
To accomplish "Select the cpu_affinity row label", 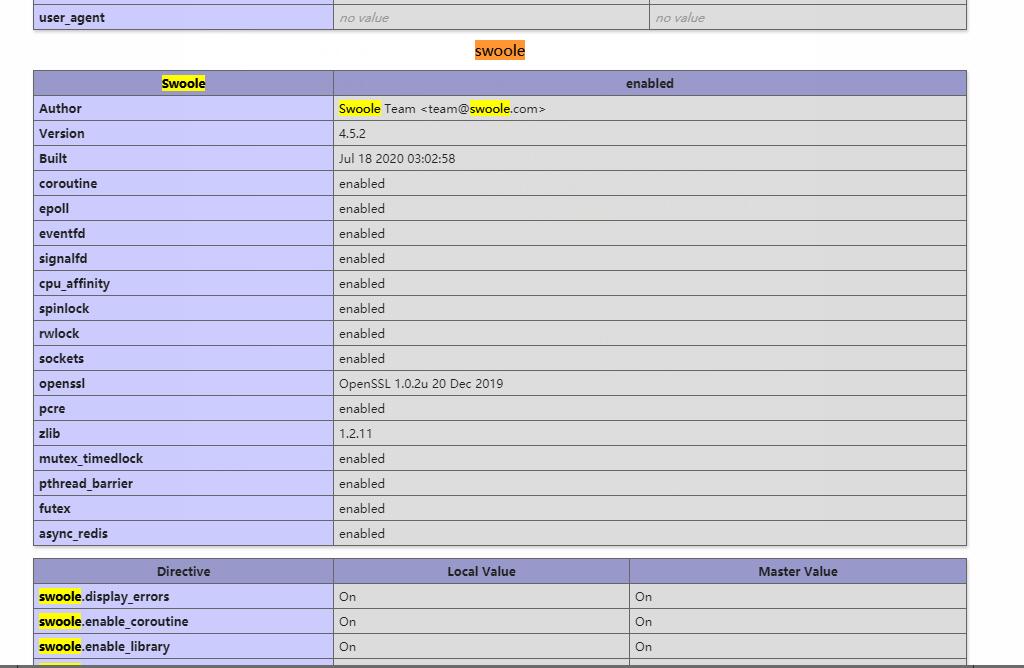I will [x=74, y=283].
